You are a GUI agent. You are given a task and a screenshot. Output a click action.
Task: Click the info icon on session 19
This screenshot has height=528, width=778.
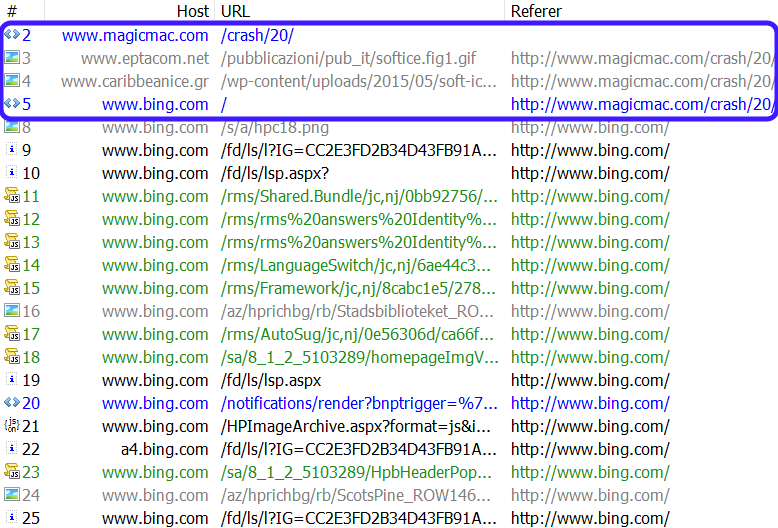(11, 380)
